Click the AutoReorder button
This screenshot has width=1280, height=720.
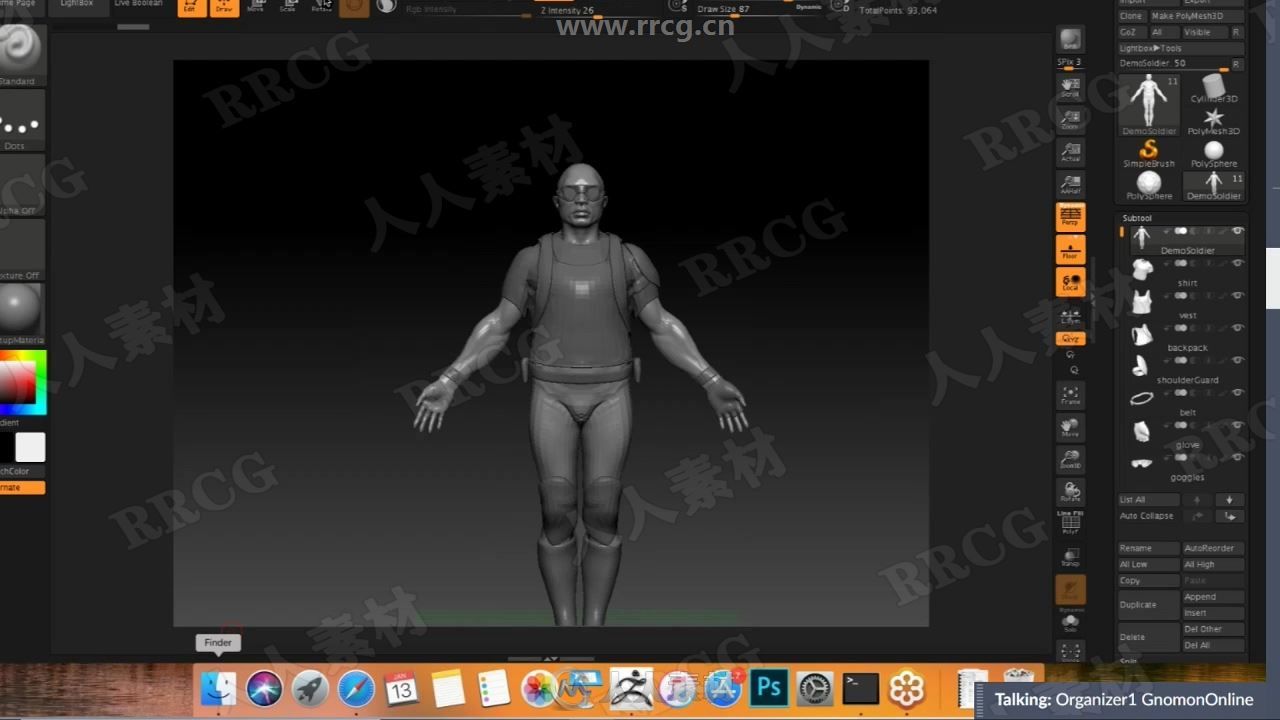[1213, 548]
